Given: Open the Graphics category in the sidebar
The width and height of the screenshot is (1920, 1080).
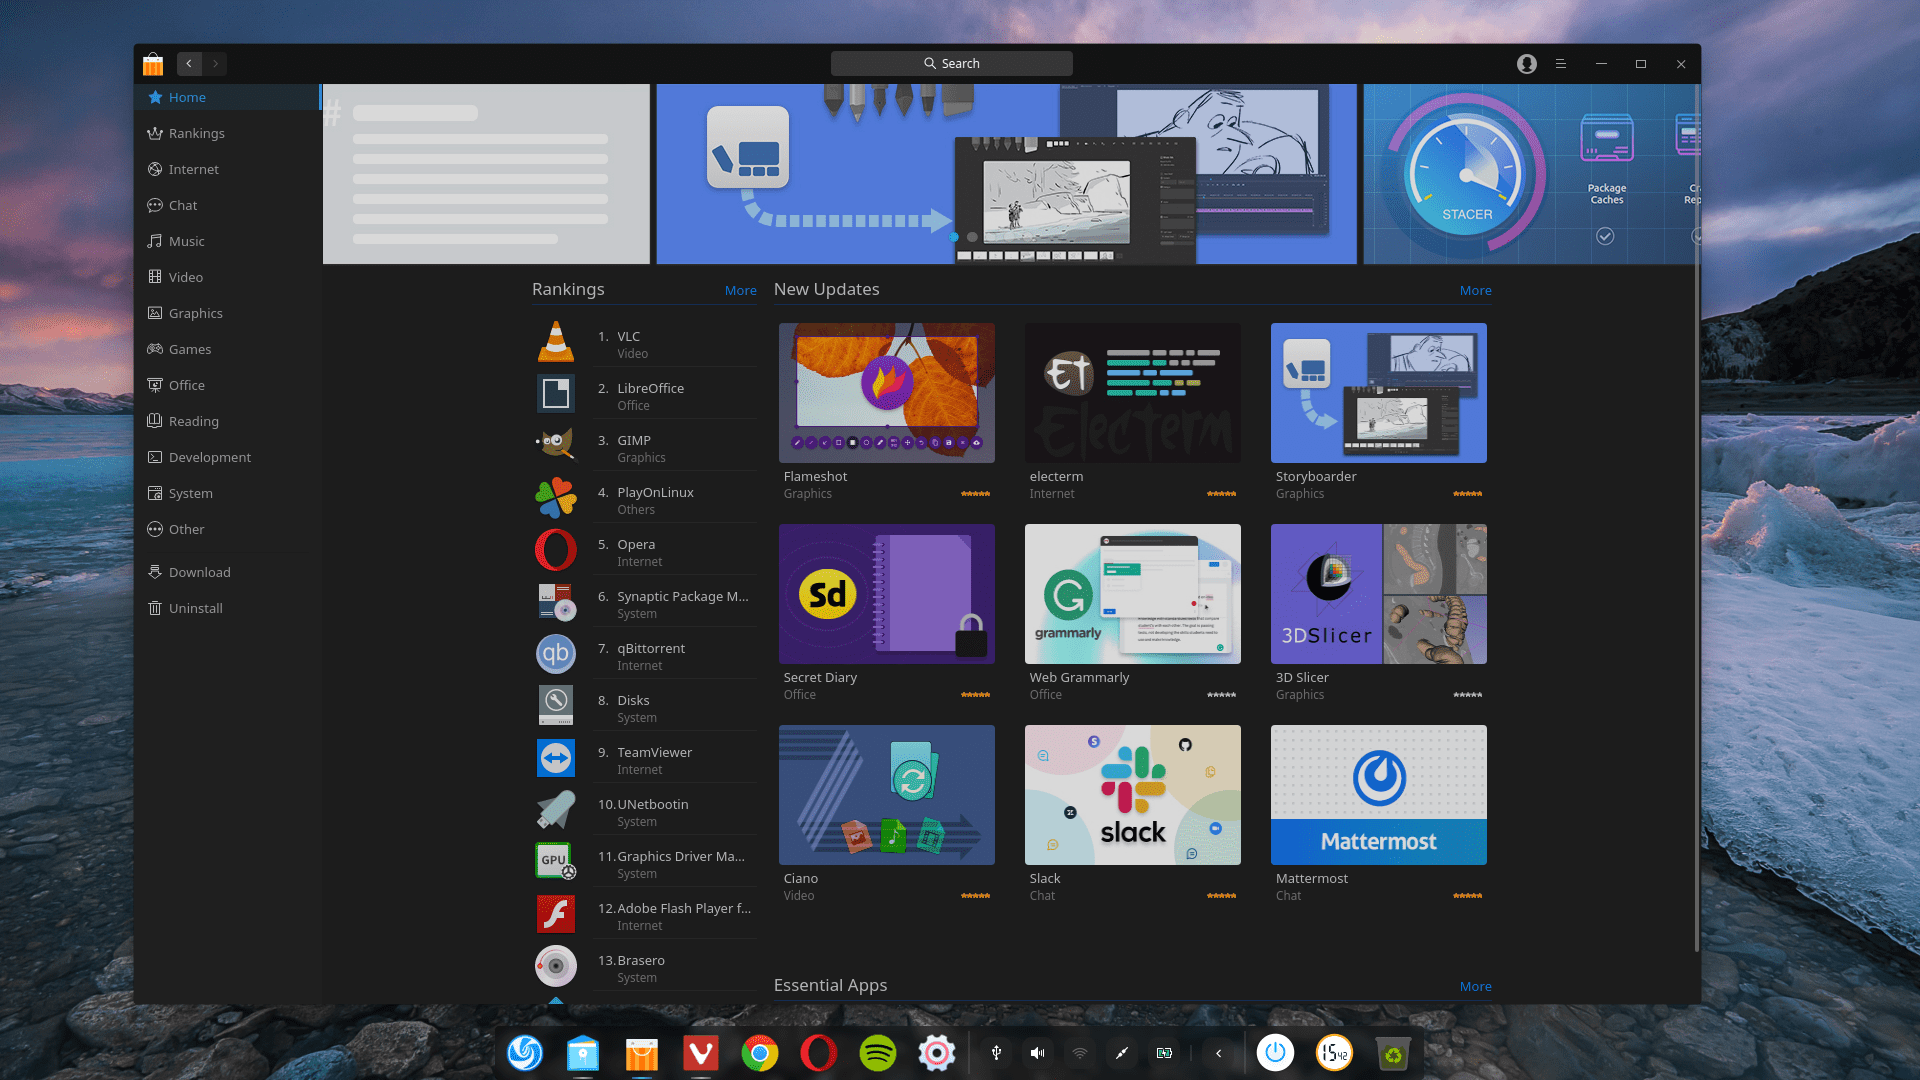Looking at the screenshot, I should [195, 313].
